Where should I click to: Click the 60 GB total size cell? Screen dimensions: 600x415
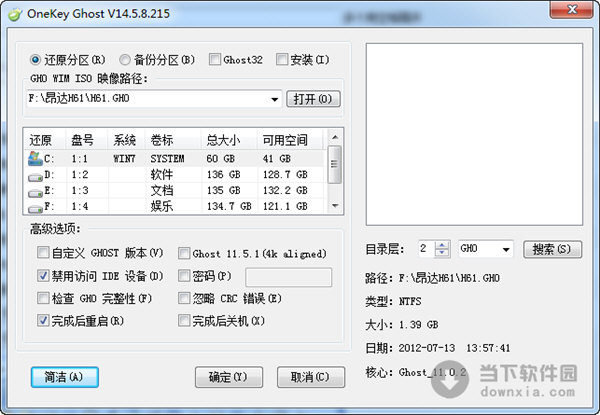[x=220, y=159]
